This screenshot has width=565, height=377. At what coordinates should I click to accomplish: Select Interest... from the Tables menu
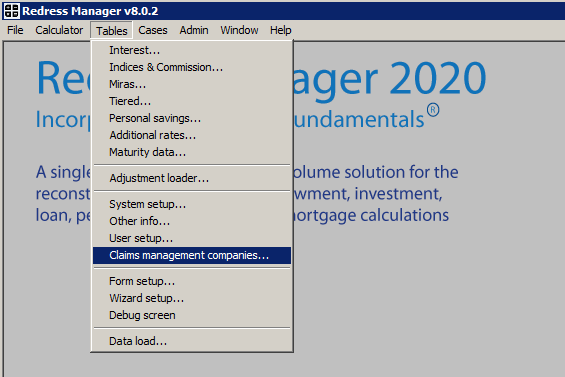[x=192, y=50]
